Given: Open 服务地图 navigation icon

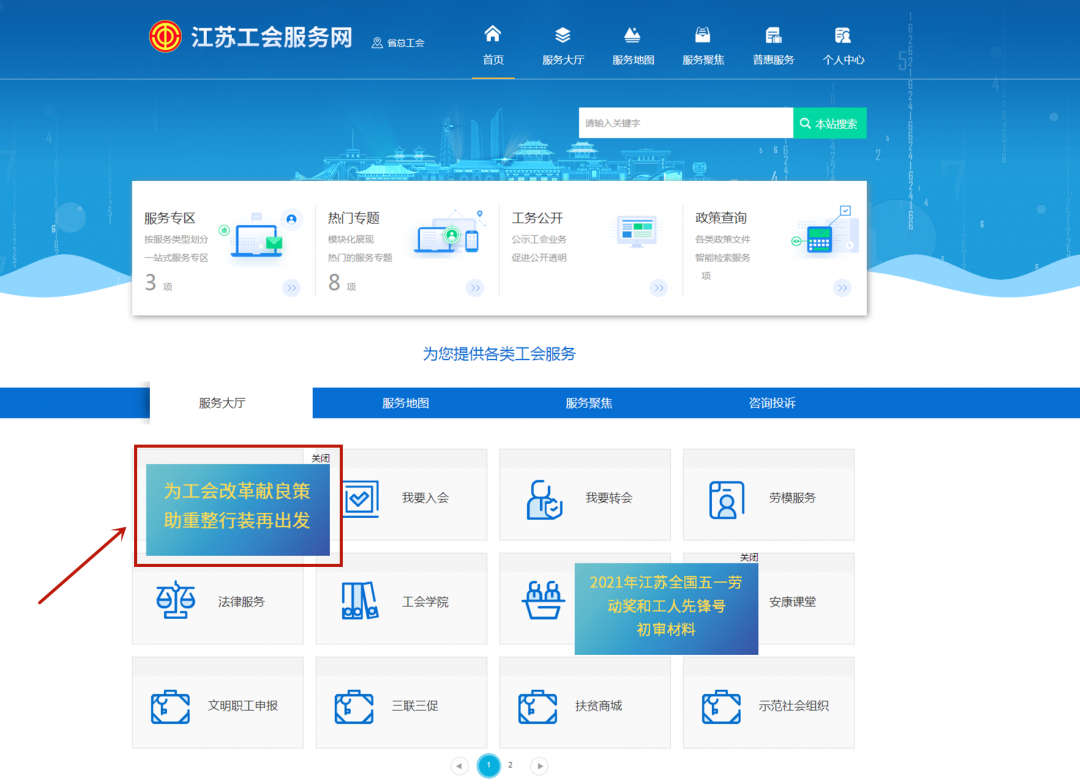Looking at the screenshot, I should tap(632, 36).
